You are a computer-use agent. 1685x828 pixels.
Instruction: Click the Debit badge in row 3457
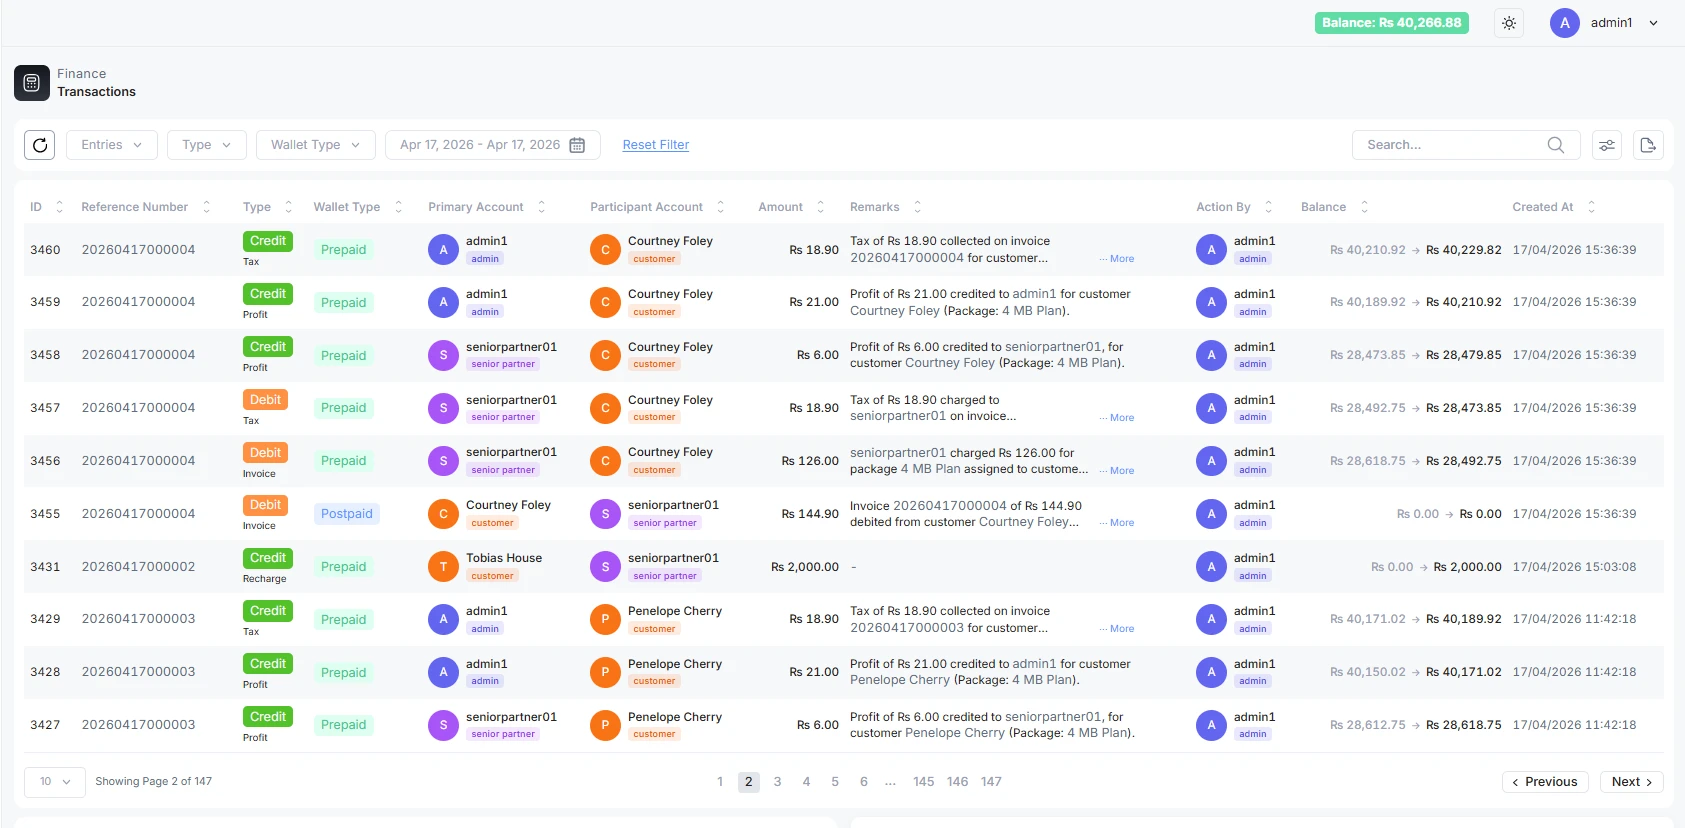[265, 400]
